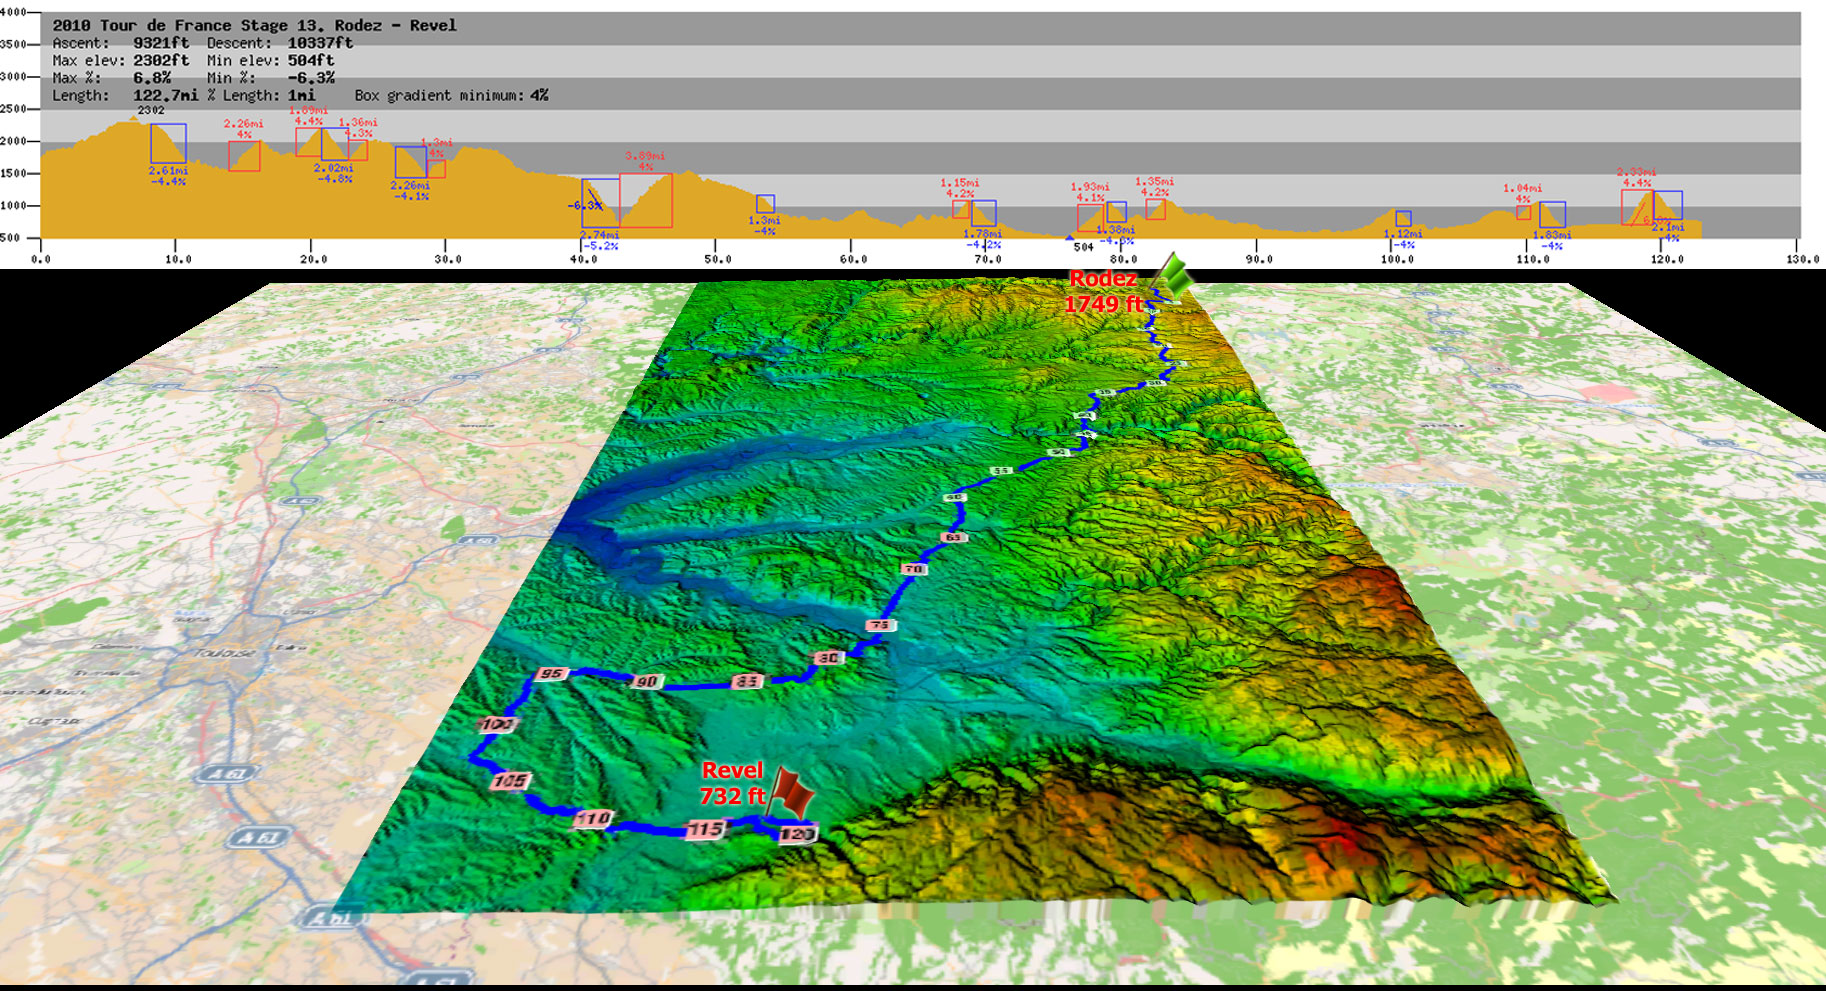Click mile marker 110 on the route
Screen dimensions: 1826x991
(x=592, y=819)
